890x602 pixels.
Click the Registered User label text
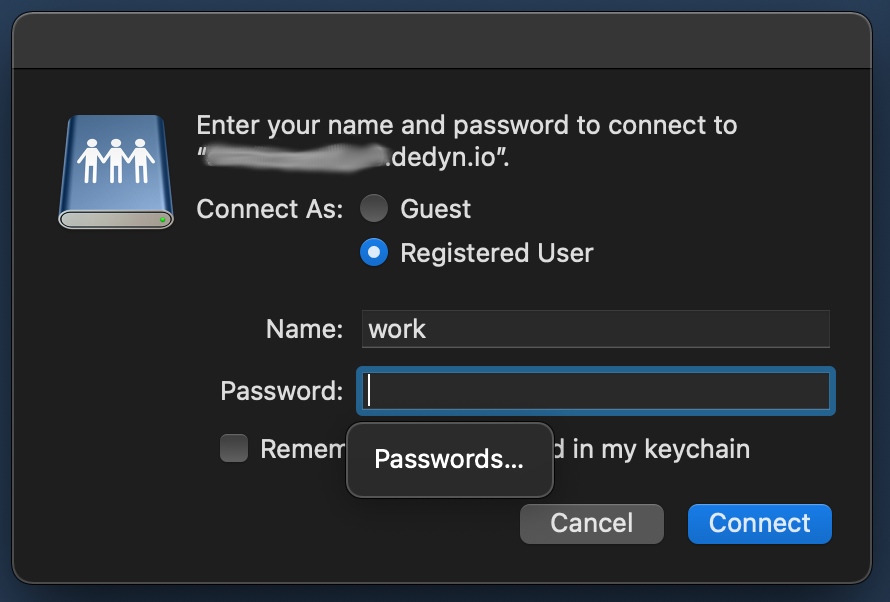point(497,253)
